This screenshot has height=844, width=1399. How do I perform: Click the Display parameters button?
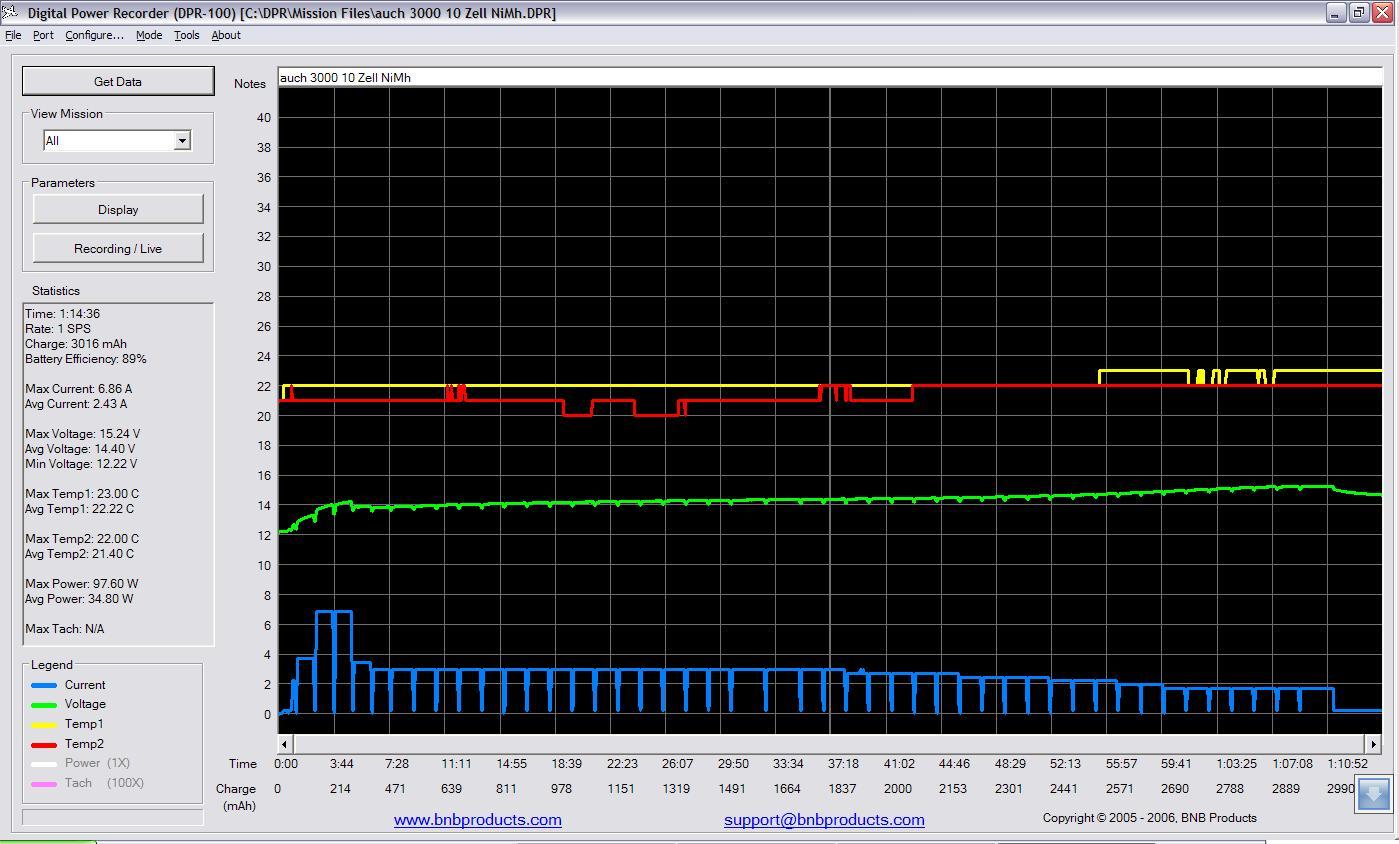pyautogui.click(x=118, y=210)
